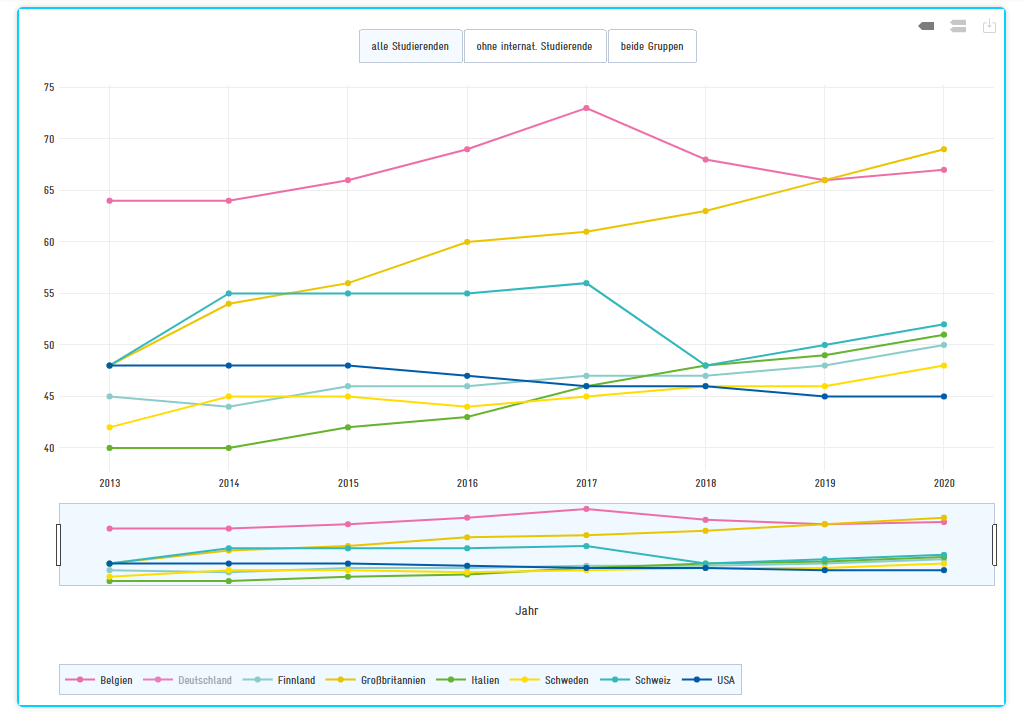Select the 'alle Studierenden' button
1024x721 pixels.
[x=410, y=46]
